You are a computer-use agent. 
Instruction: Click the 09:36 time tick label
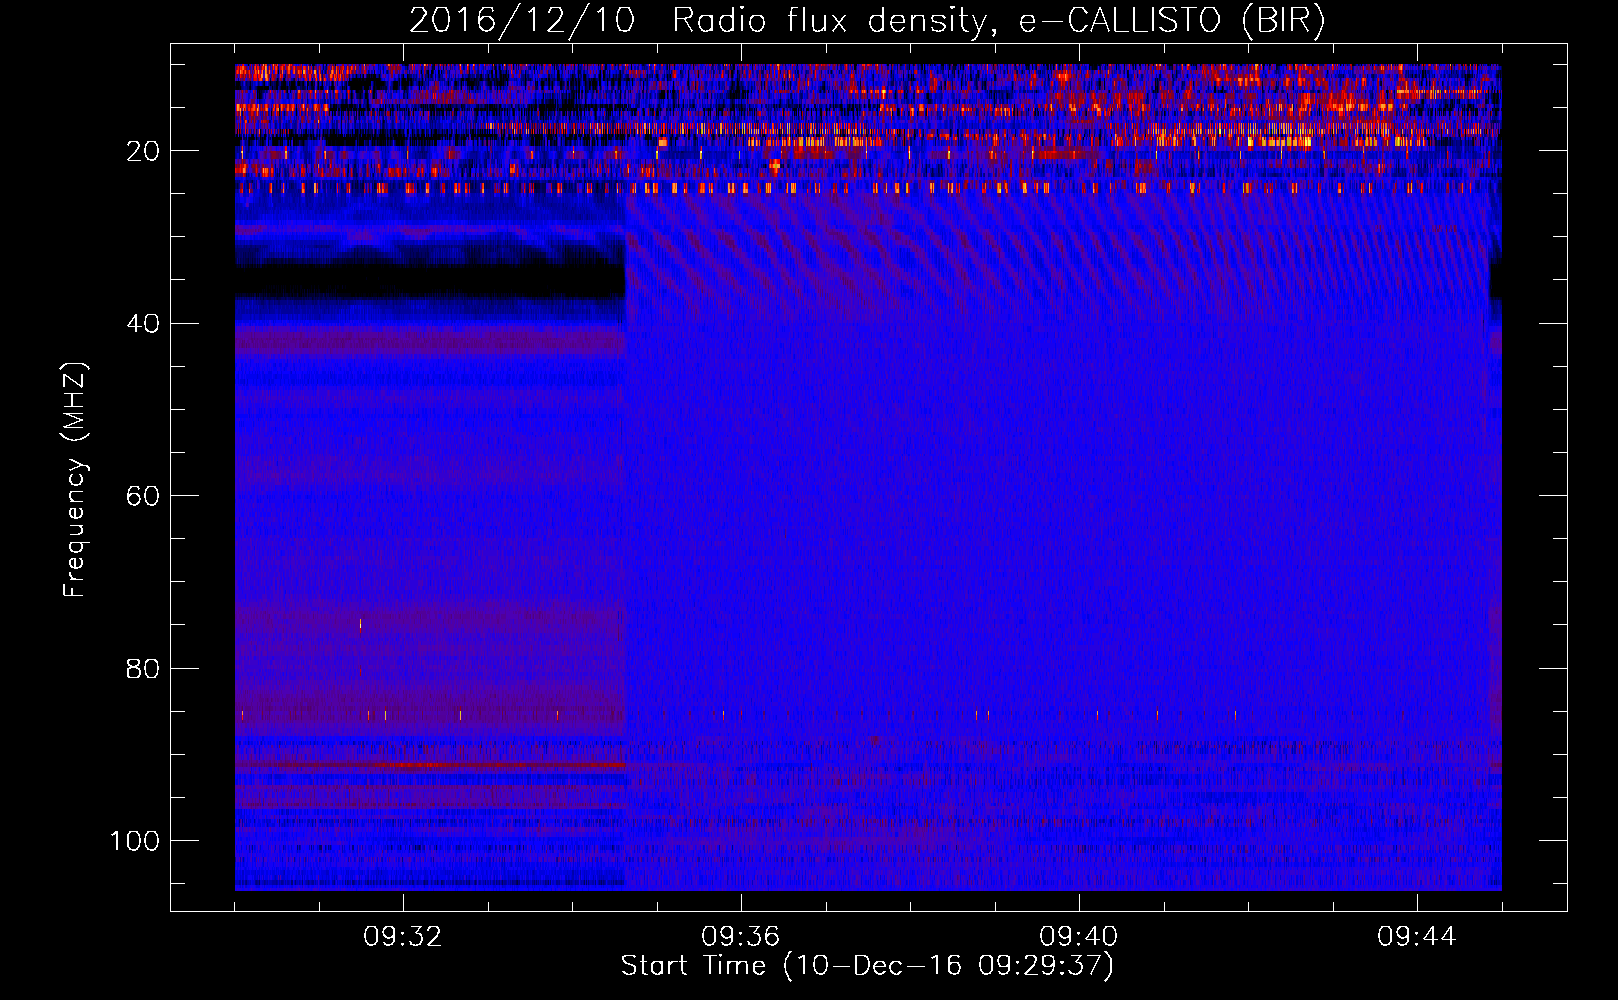pyautogui.click(x=741, y=937)
